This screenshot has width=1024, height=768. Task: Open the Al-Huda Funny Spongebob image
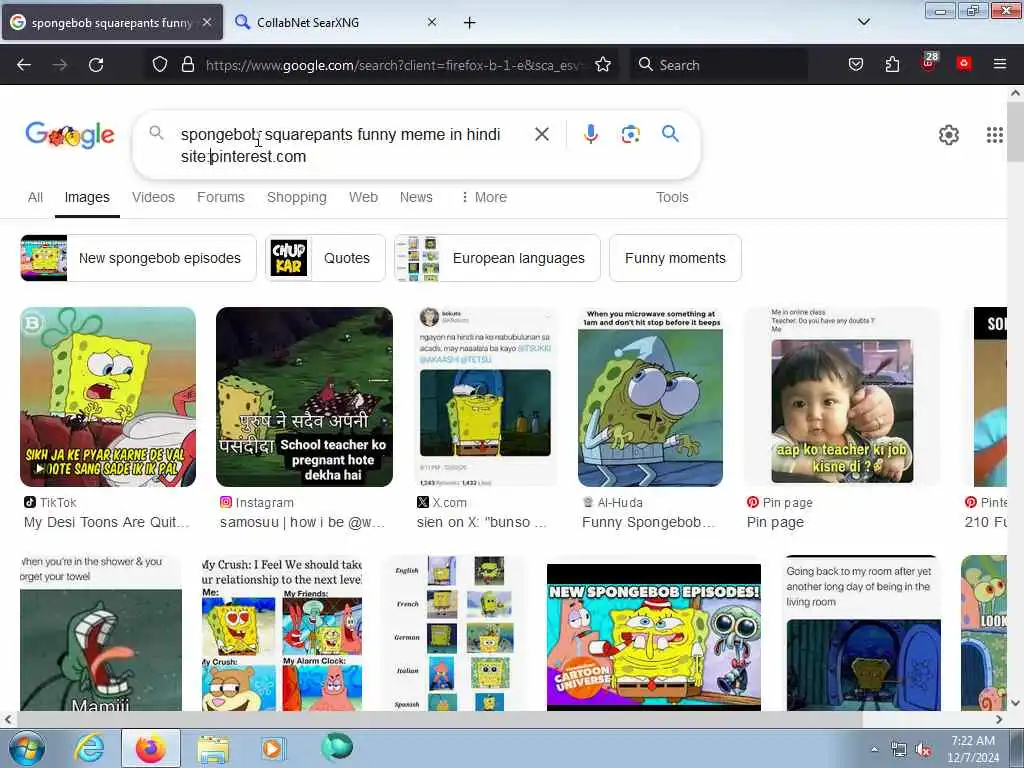coord(650,397)
